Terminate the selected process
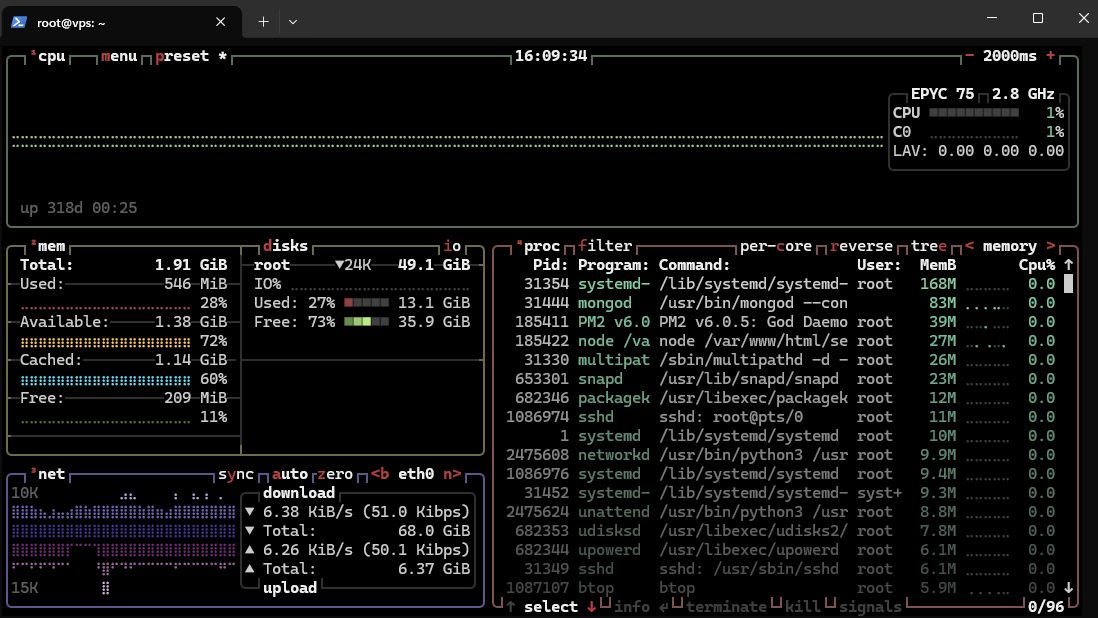Screen dimensions: 1098x618 pyautogui.click(x=727, y=607)
